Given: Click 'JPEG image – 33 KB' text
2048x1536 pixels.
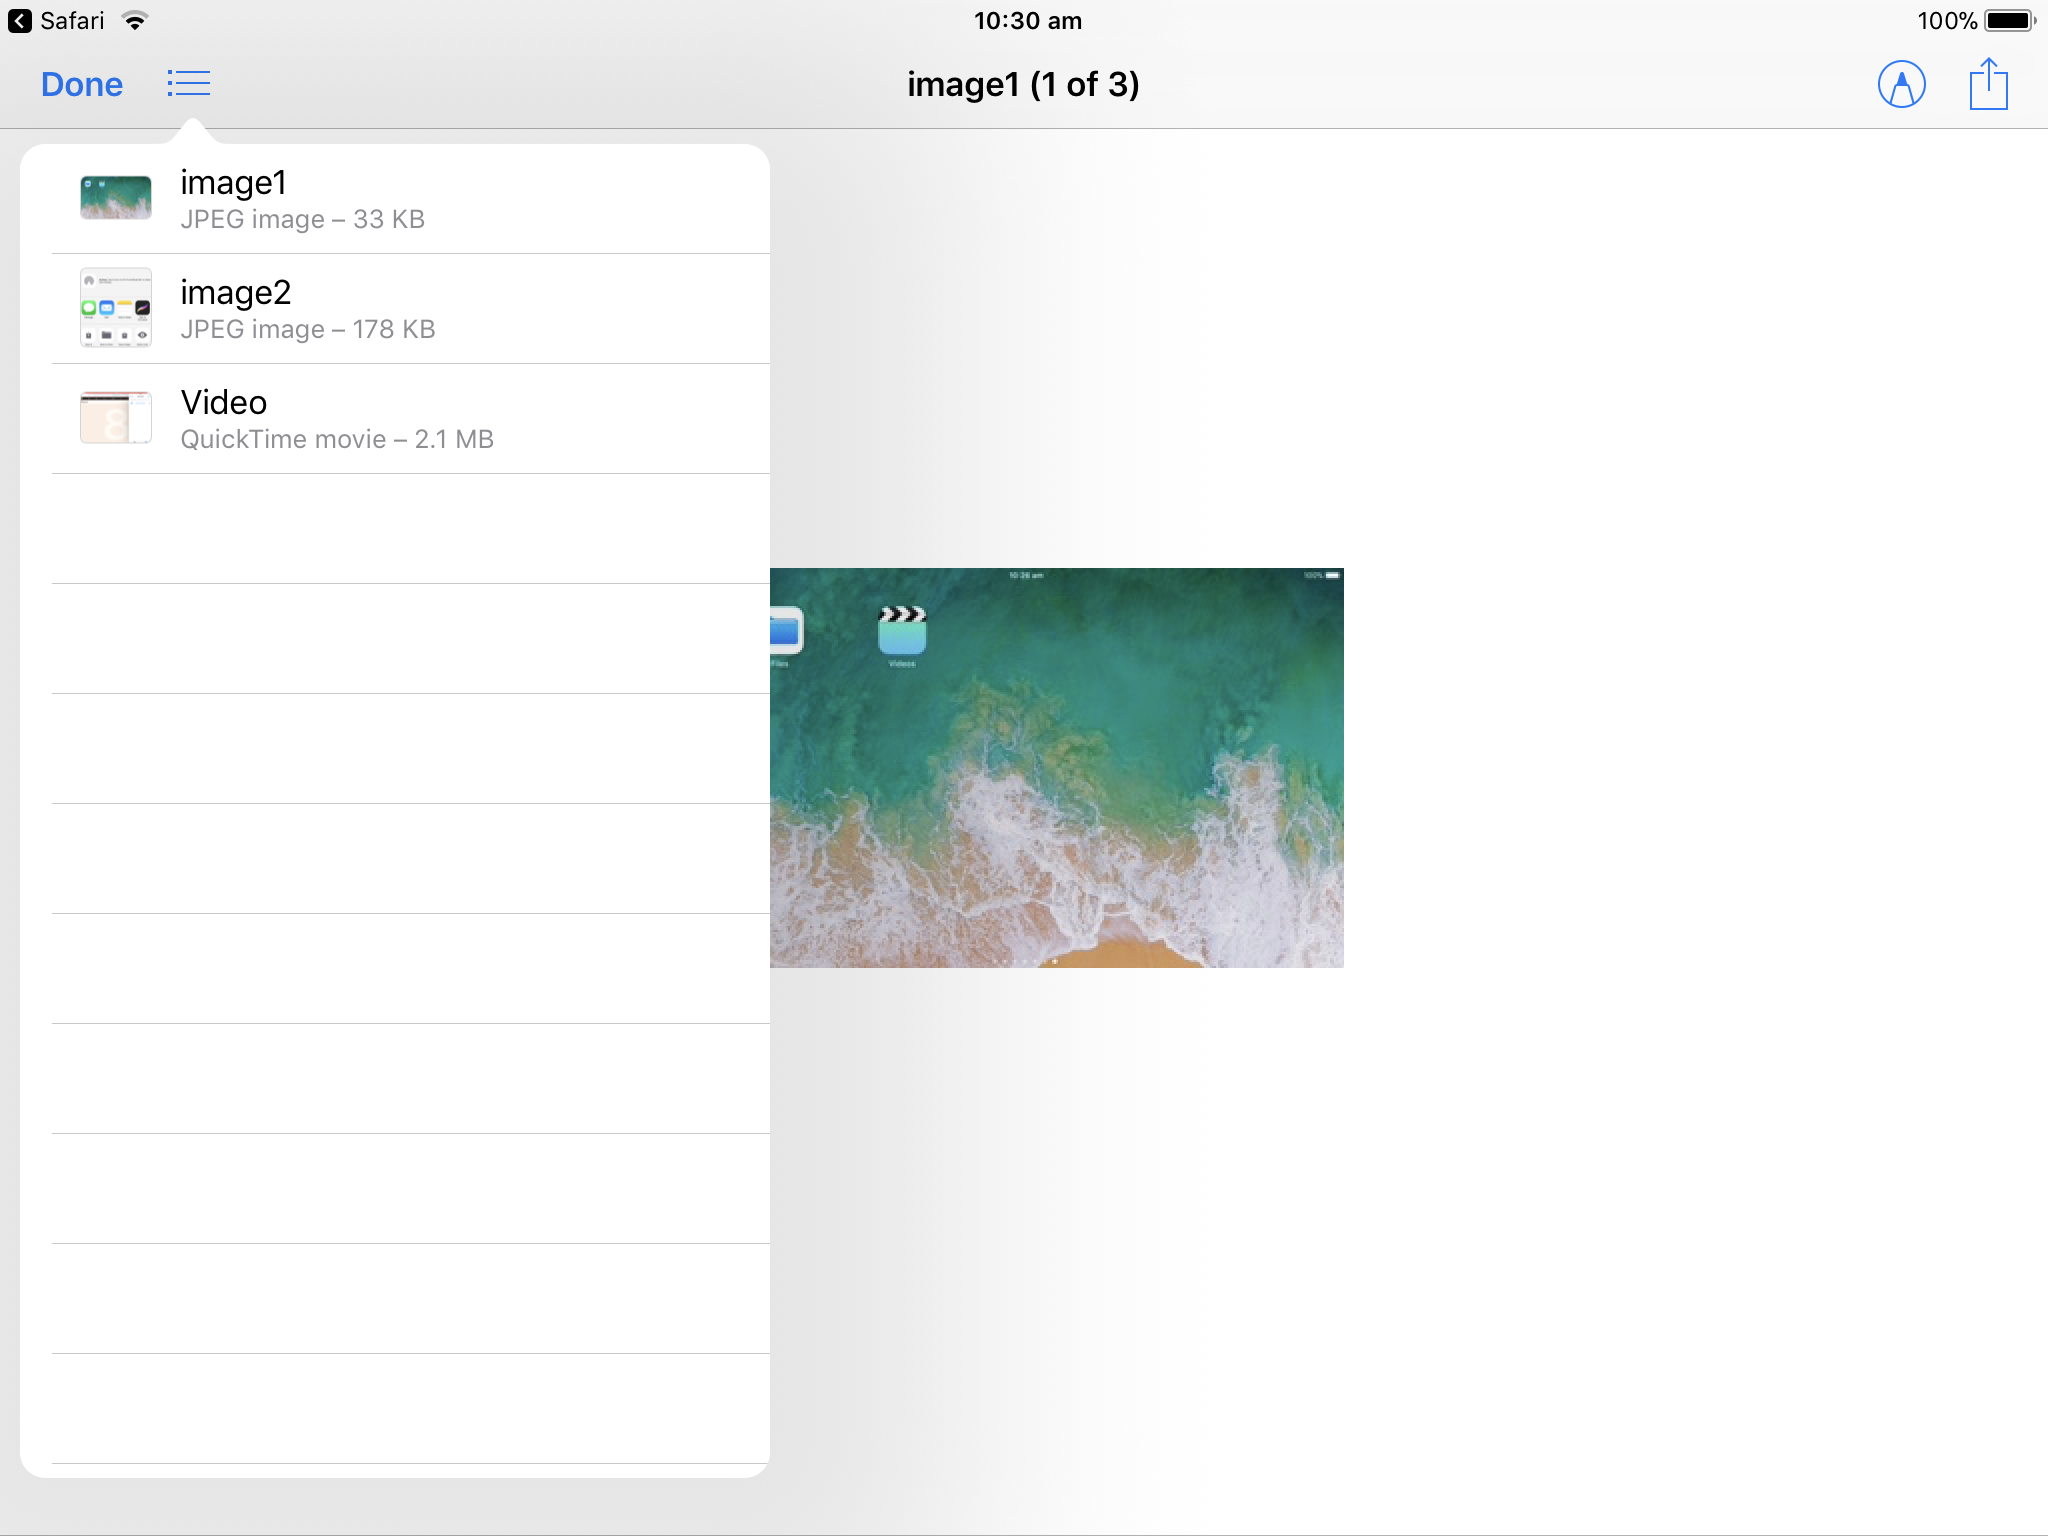Looking at the screenshot, I should (303, 220).
